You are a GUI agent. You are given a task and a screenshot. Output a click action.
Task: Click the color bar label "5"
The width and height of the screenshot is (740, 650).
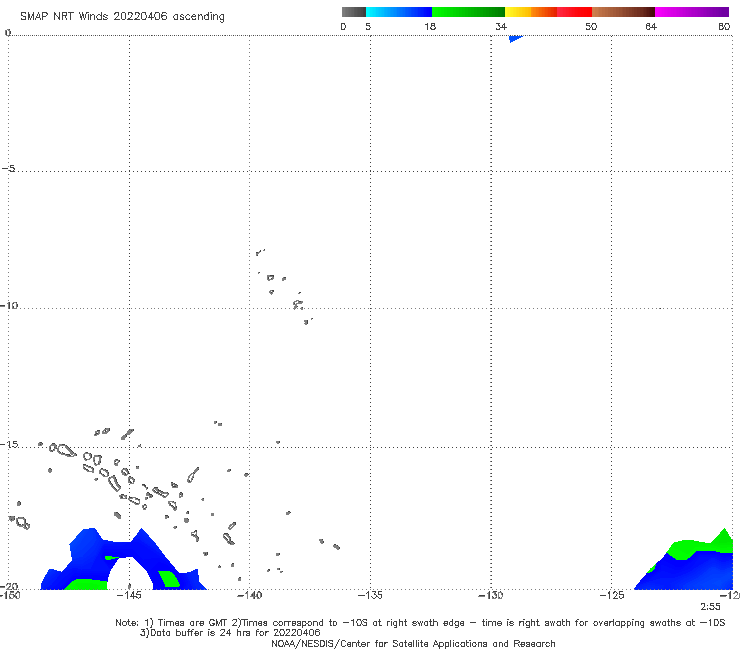[x=368, y=26]
